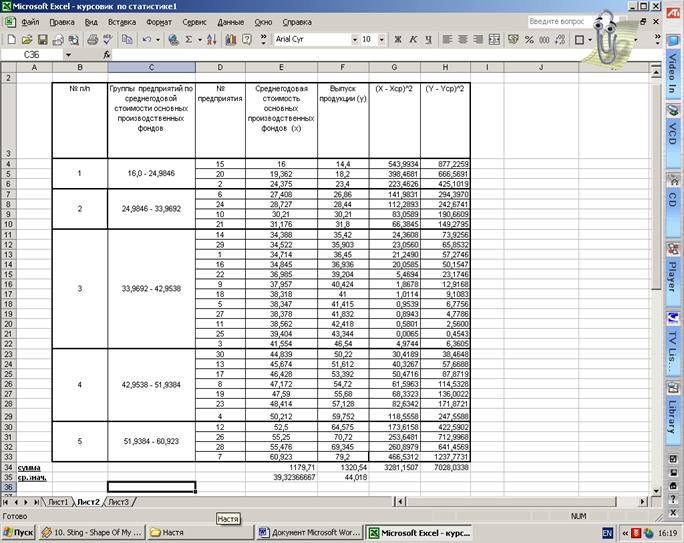Expand the Name Box dropdown showing C36
Screen dimensions: 684x543
coord(68,55)
